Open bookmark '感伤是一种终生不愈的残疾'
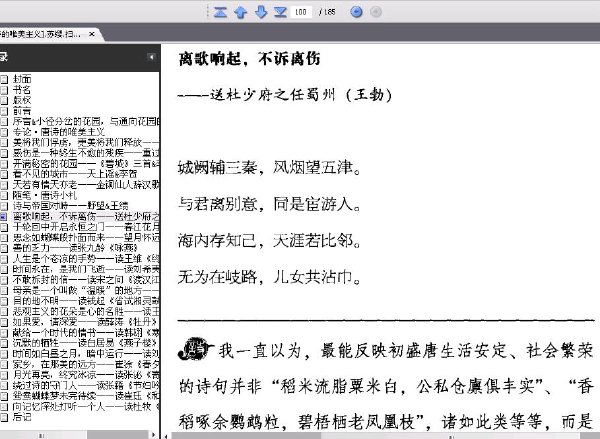Viewport: 600px width, 439px height. 86,153
